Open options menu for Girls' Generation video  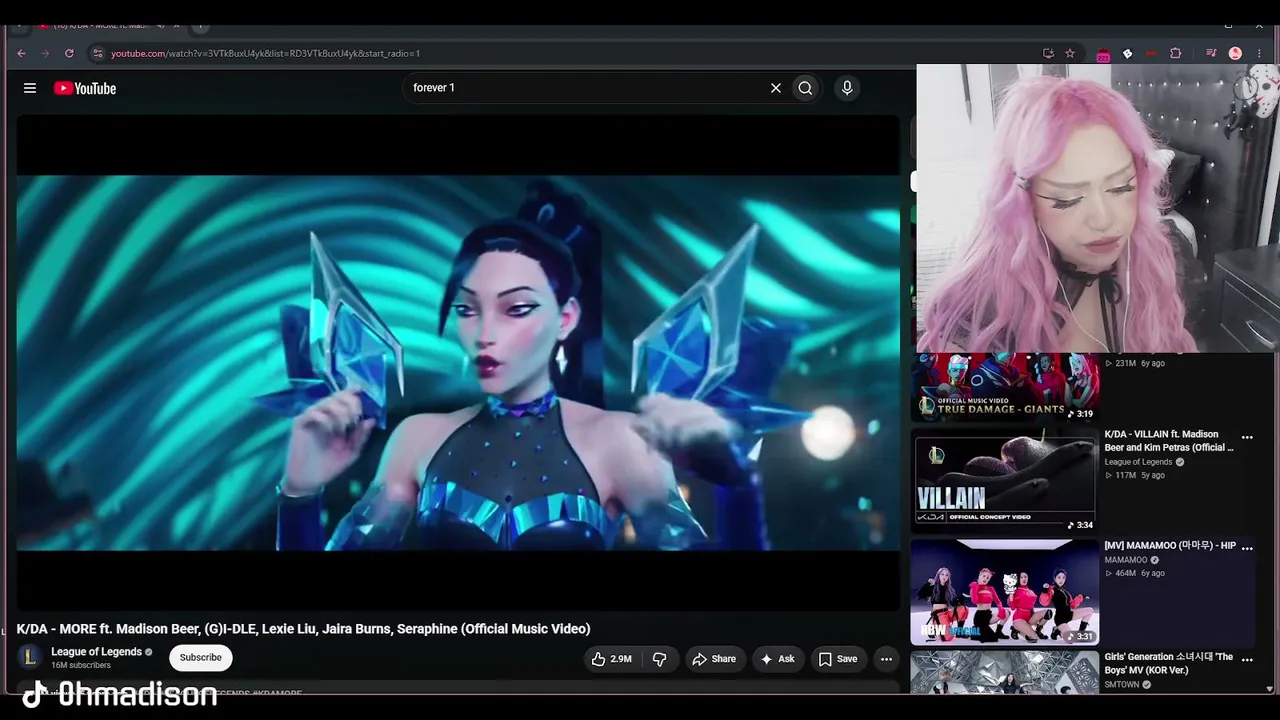(x=1247, y=660)
